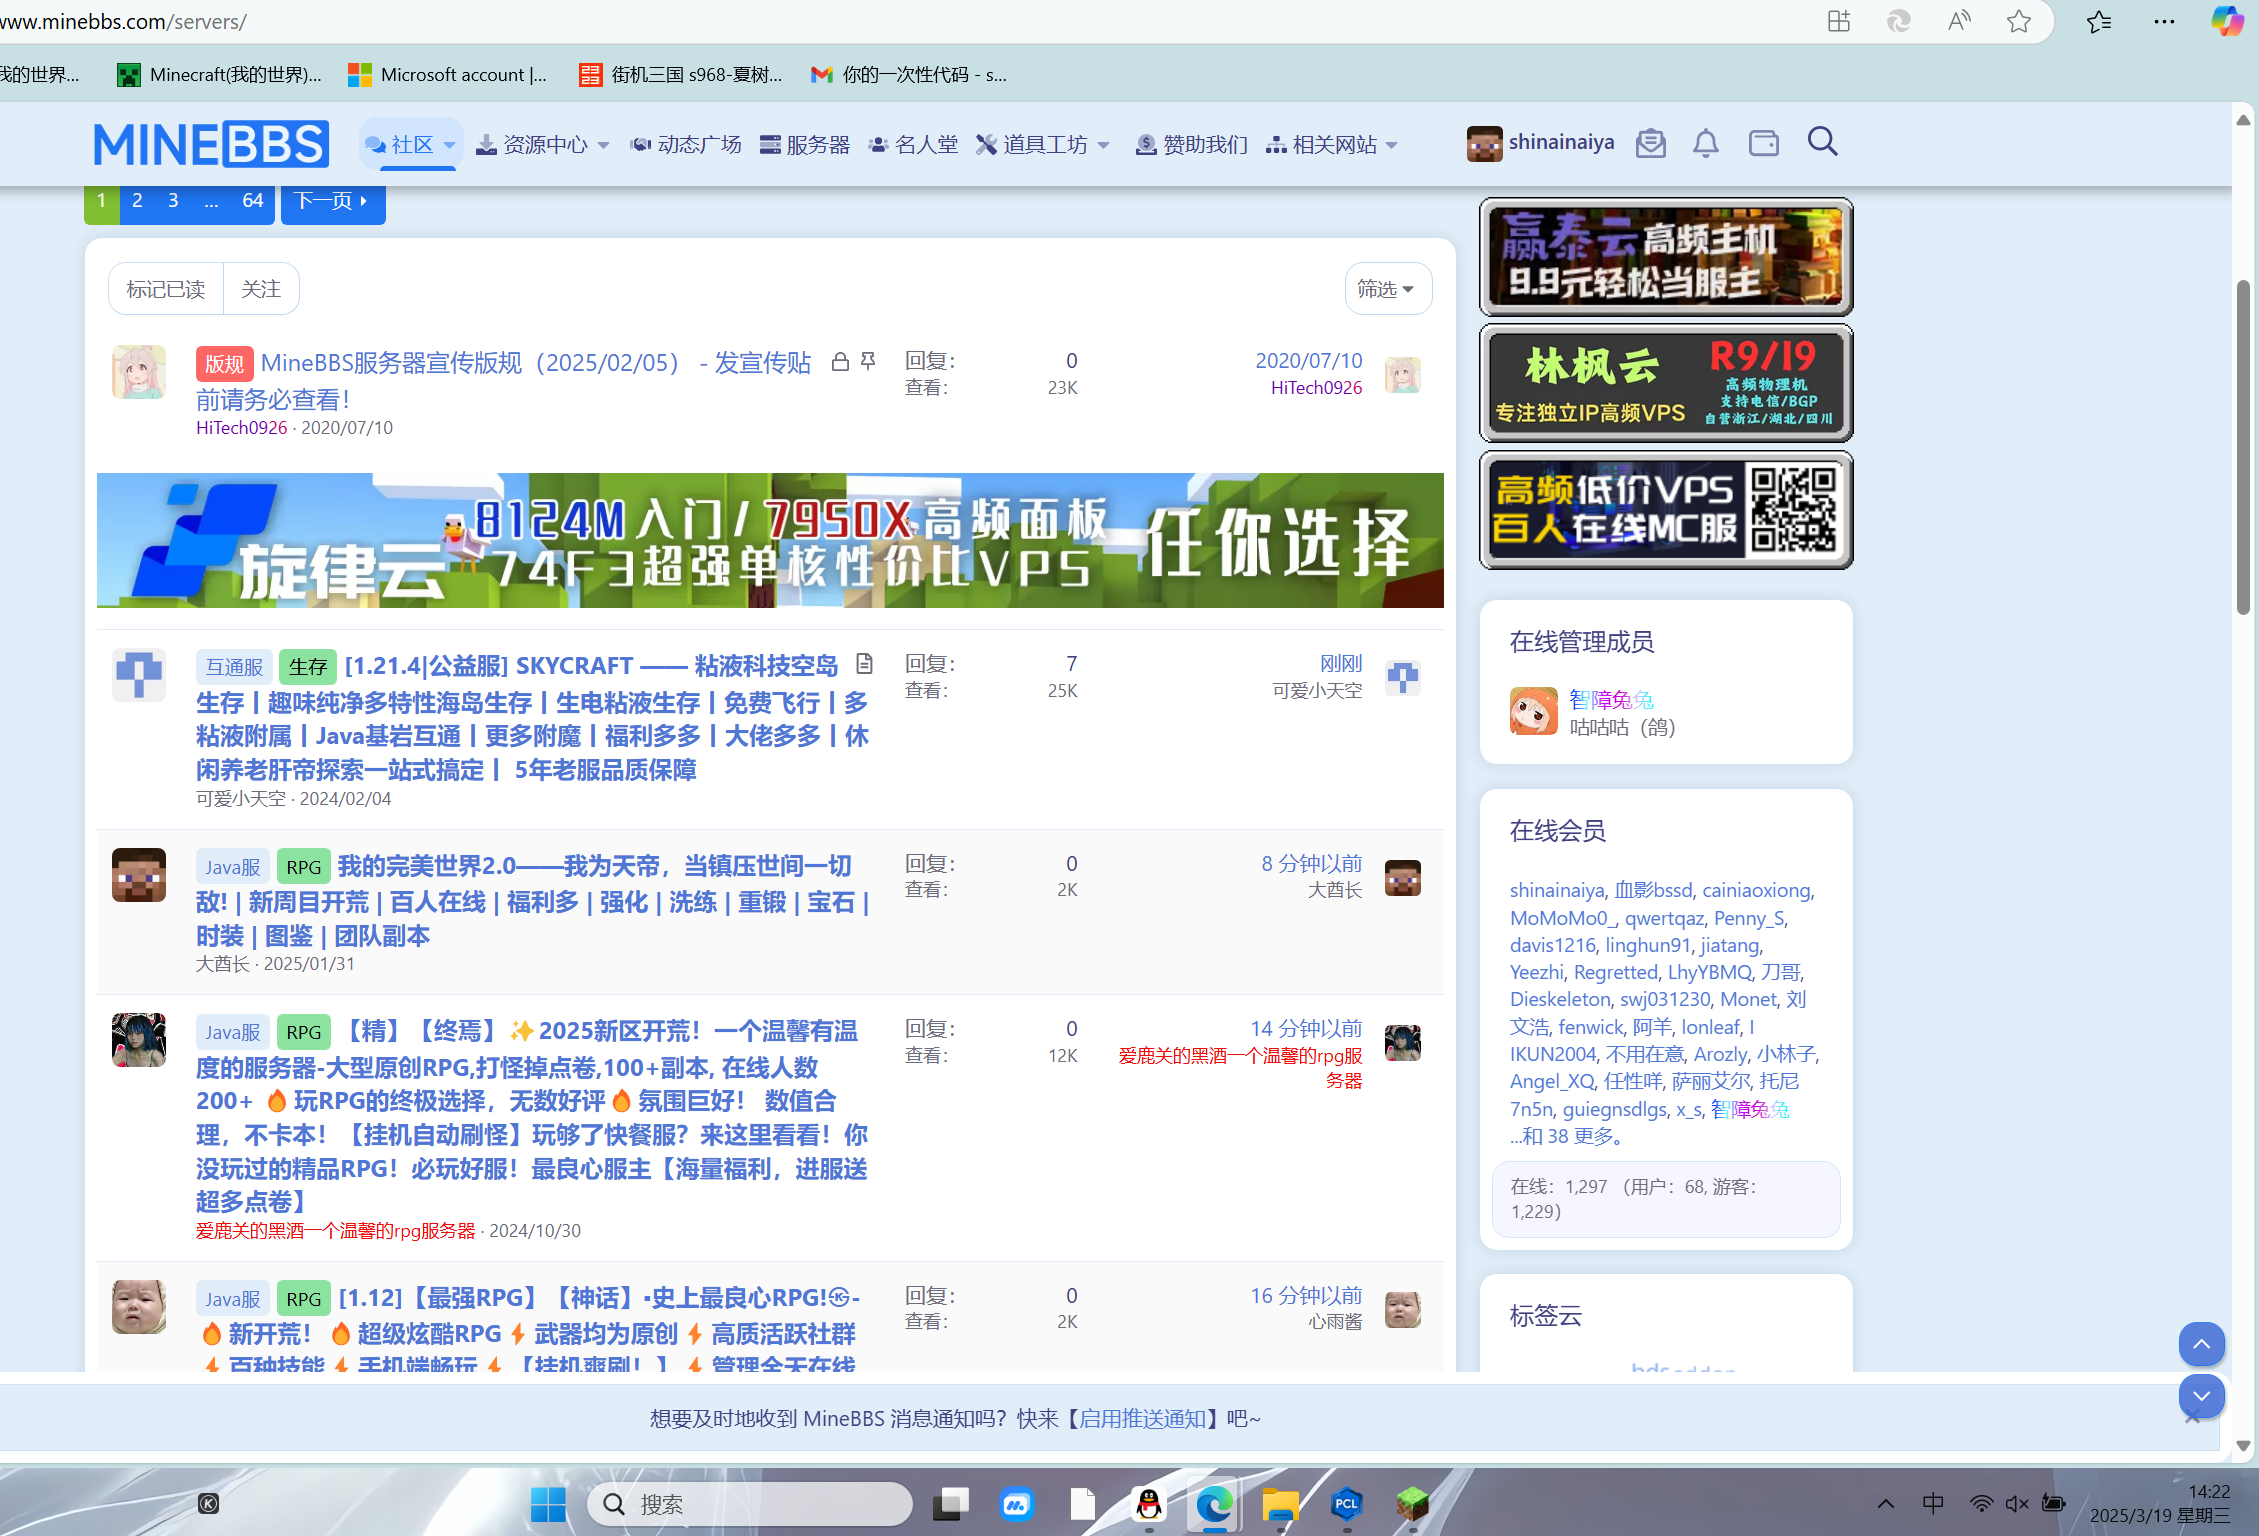
Task: Open PCL launcher taskbar icon
Action: coord(1346,1503)
